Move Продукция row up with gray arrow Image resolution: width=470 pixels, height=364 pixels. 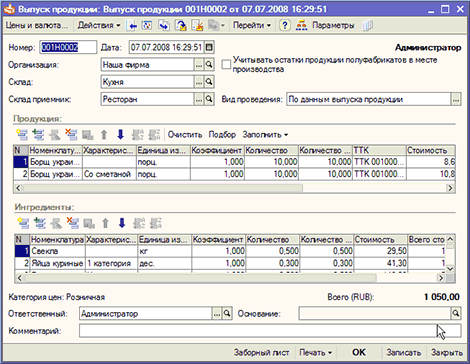tap(104, 135)
